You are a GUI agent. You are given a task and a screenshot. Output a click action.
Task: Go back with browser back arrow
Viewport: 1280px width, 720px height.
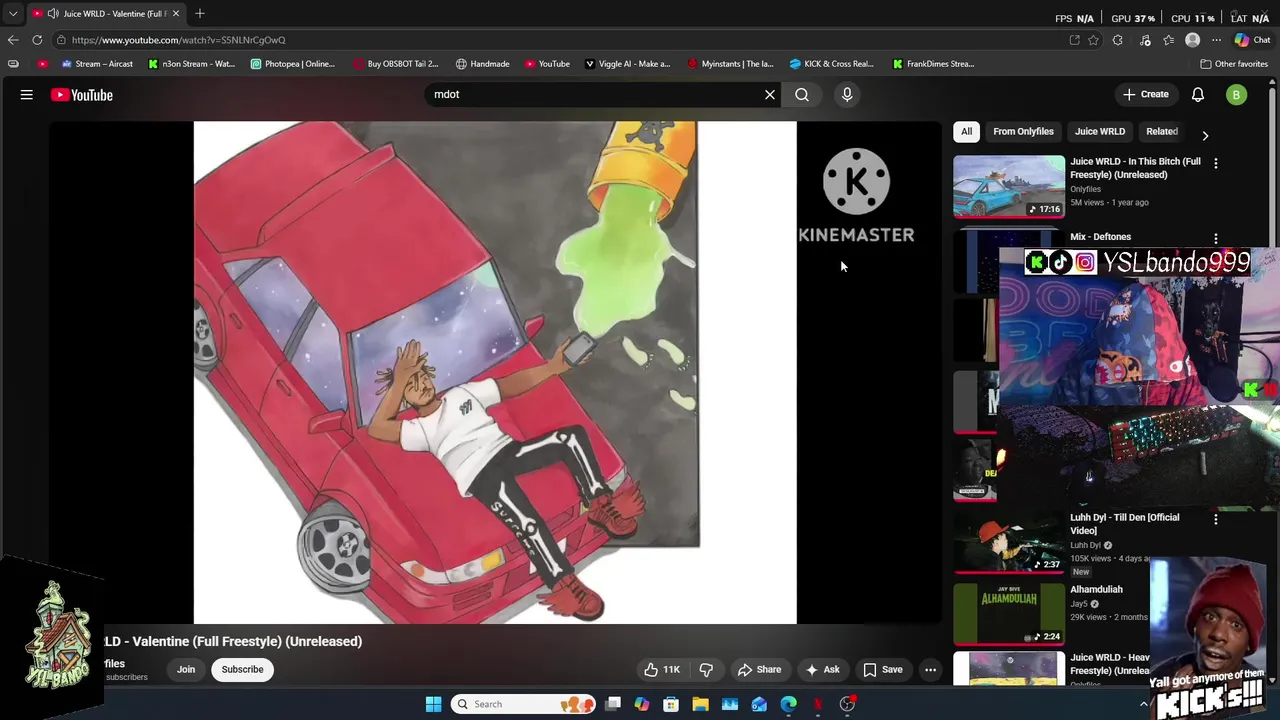coord(13,40)
